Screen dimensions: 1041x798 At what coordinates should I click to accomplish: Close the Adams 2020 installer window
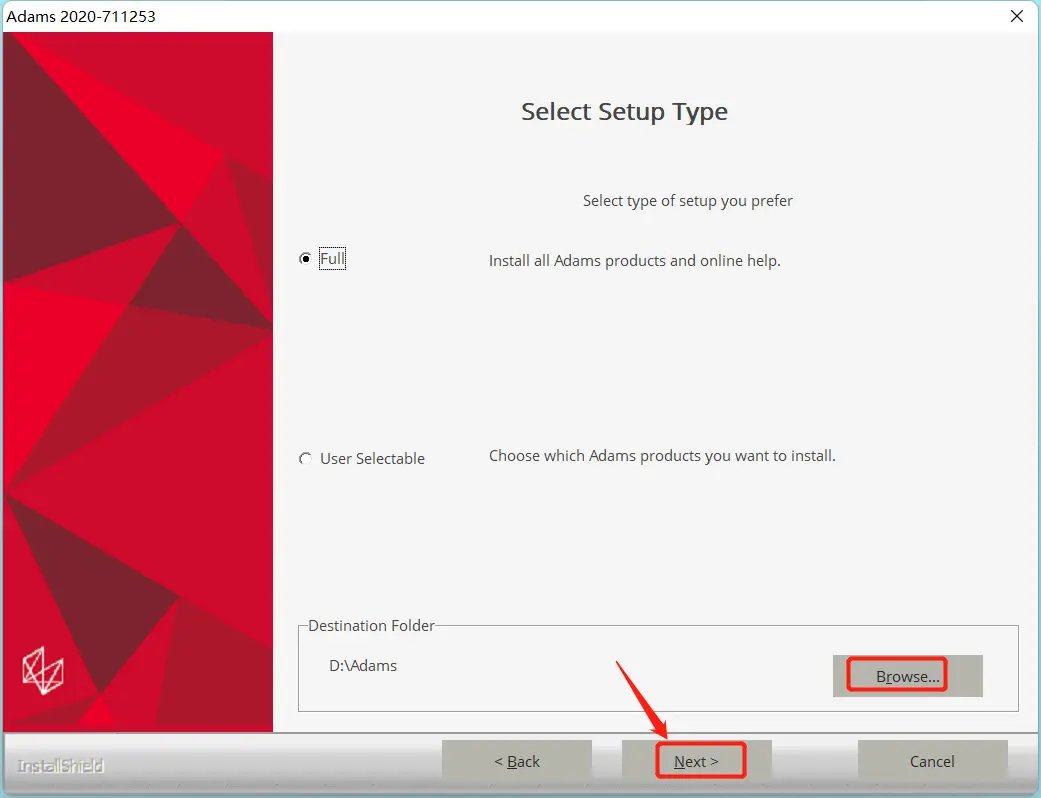(x=1016, y=16)
